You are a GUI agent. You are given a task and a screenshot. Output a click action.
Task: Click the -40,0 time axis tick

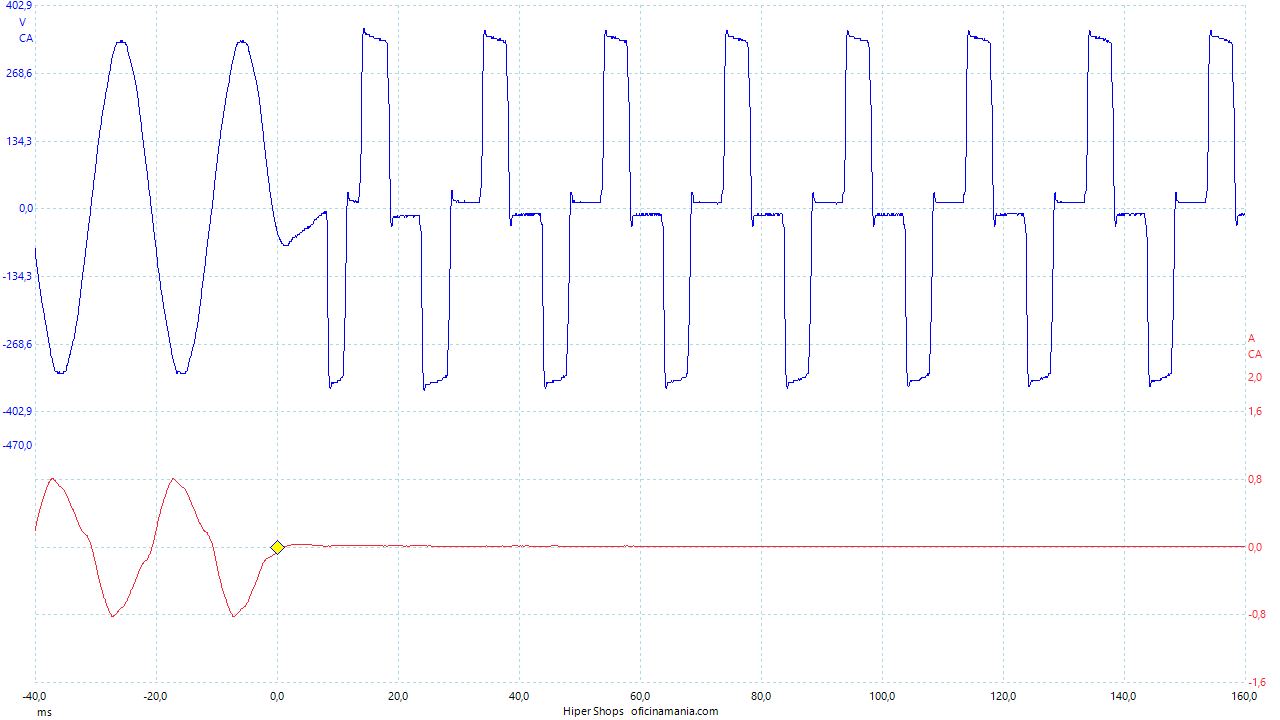point(35,696)
